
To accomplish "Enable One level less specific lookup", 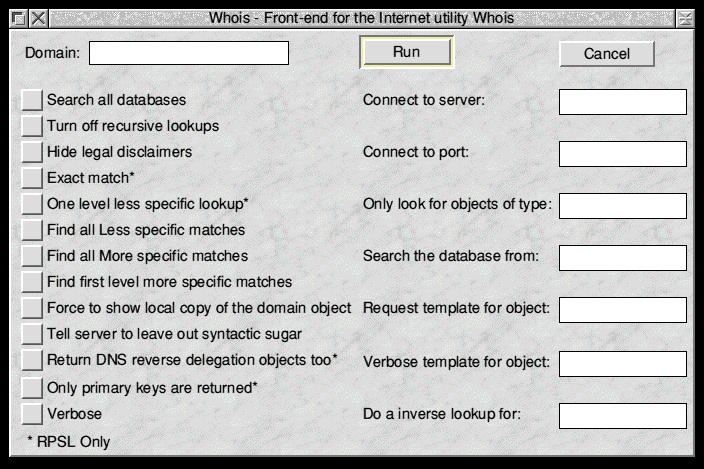I will pyautogui.click(x=32, y=204).
